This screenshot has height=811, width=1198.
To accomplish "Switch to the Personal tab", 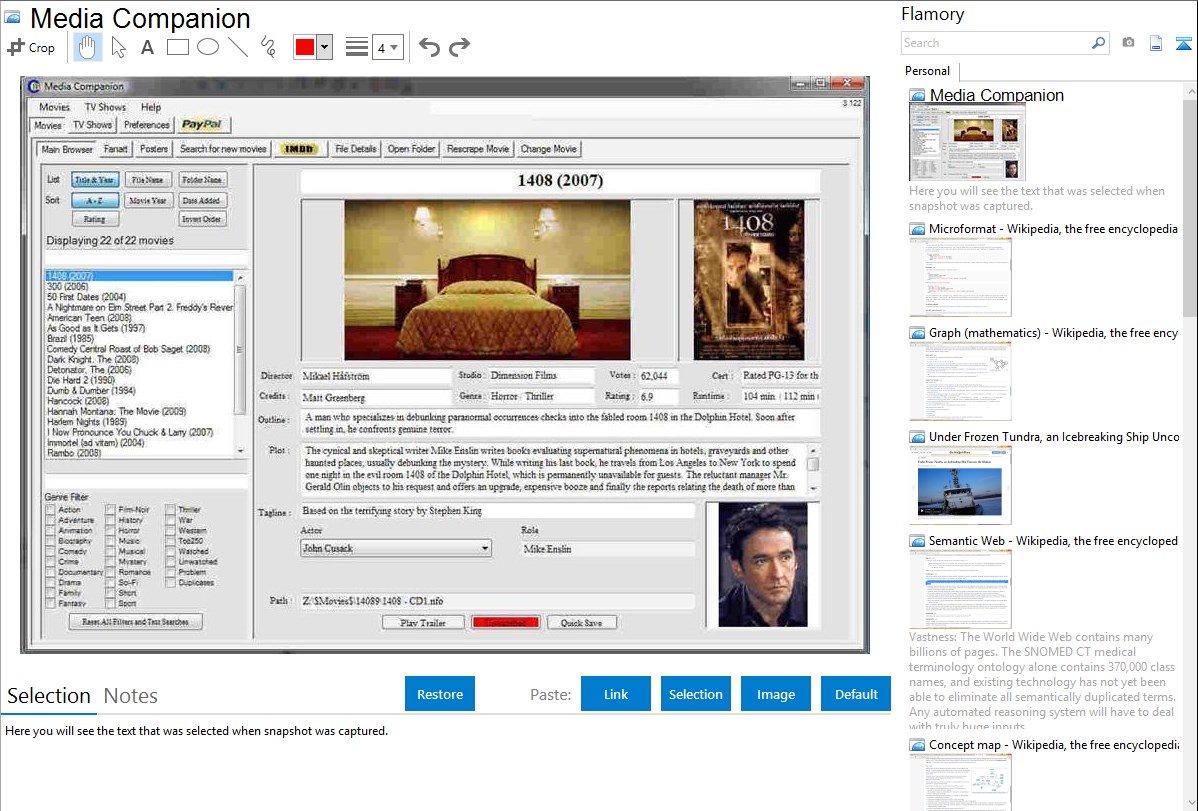I will click(928, 70).
